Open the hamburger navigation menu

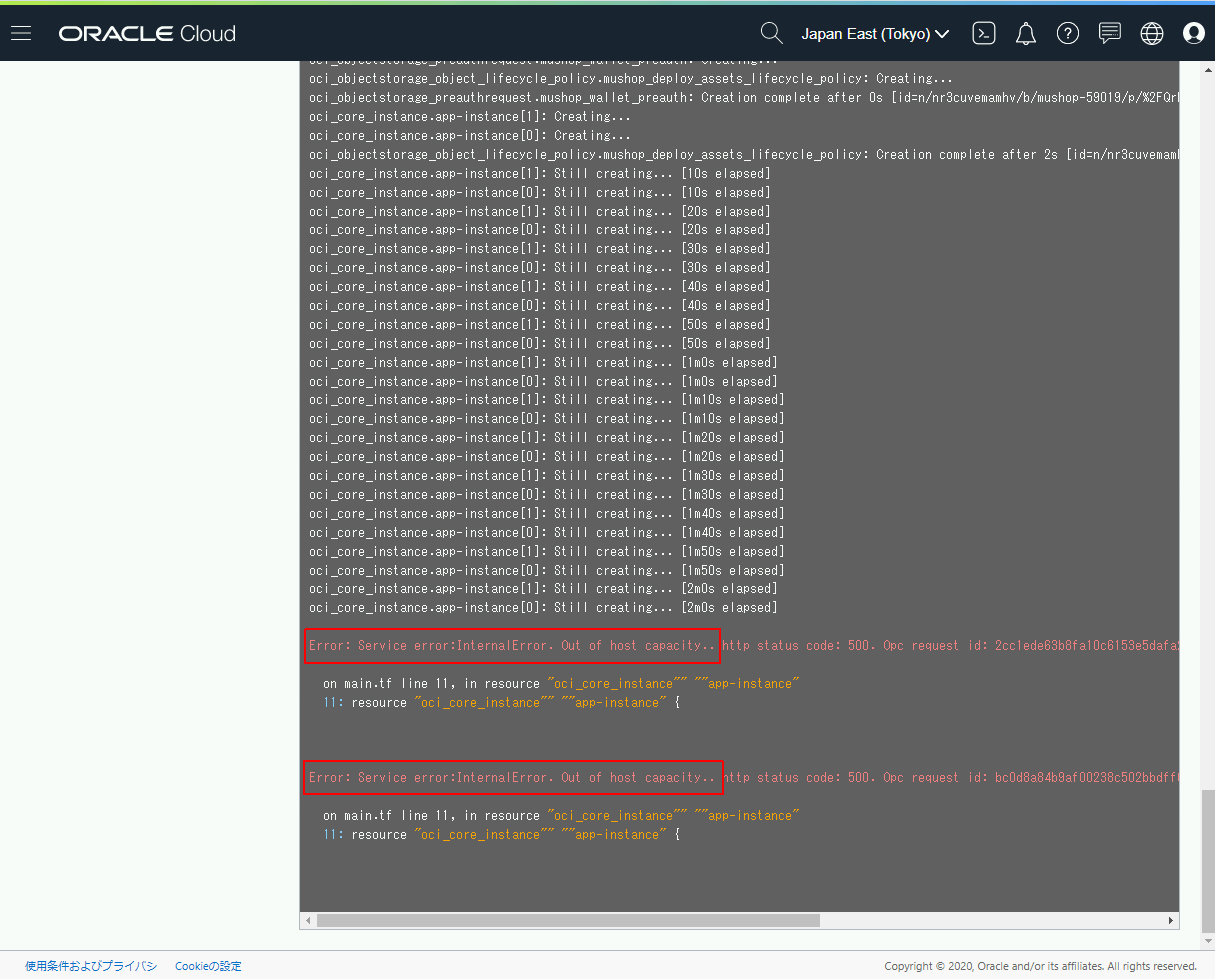tap(21, 33)
